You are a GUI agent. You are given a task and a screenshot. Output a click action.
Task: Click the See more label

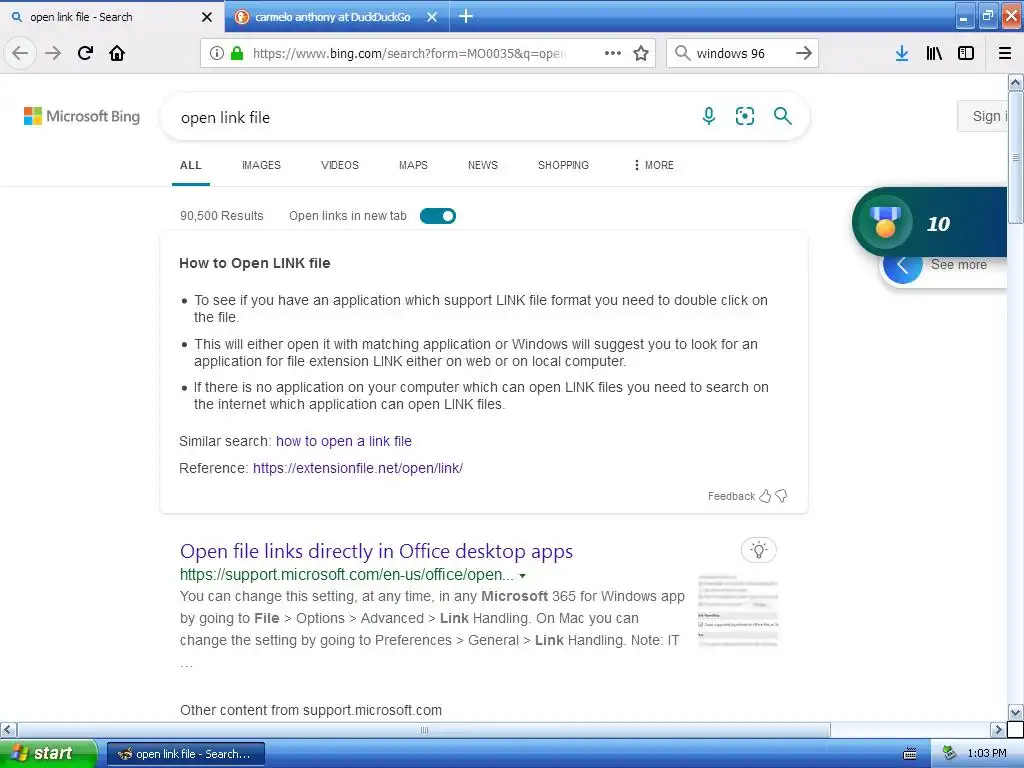point(959,264)
